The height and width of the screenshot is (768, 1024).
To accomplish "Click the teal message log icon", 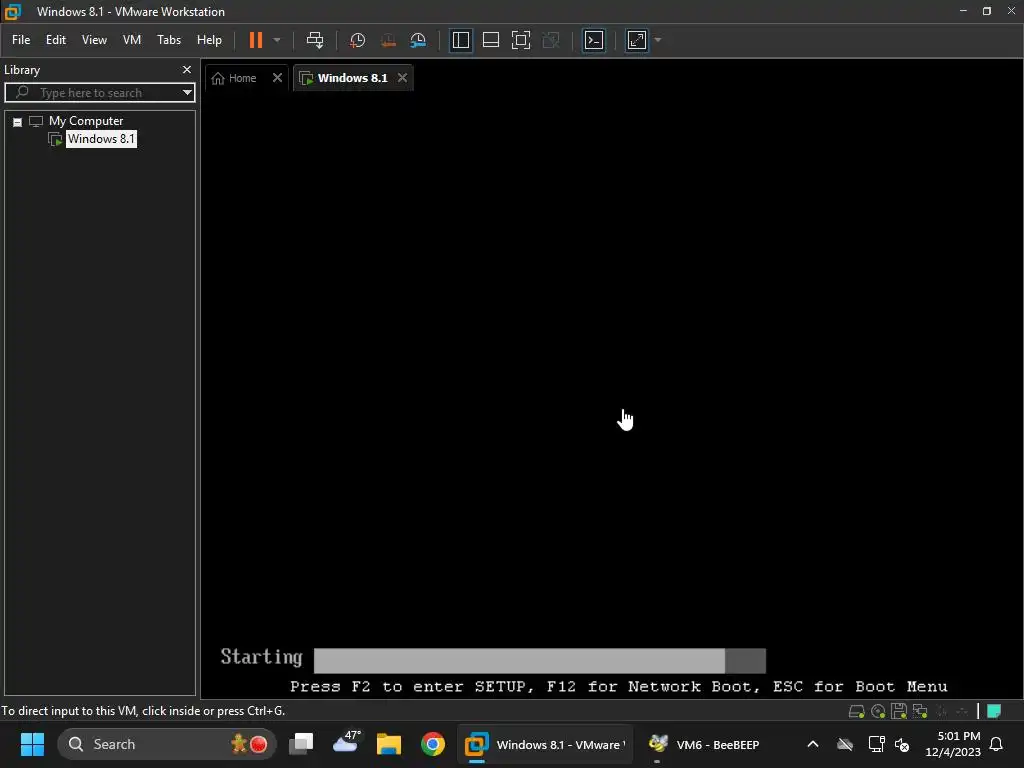I will 994,711.
